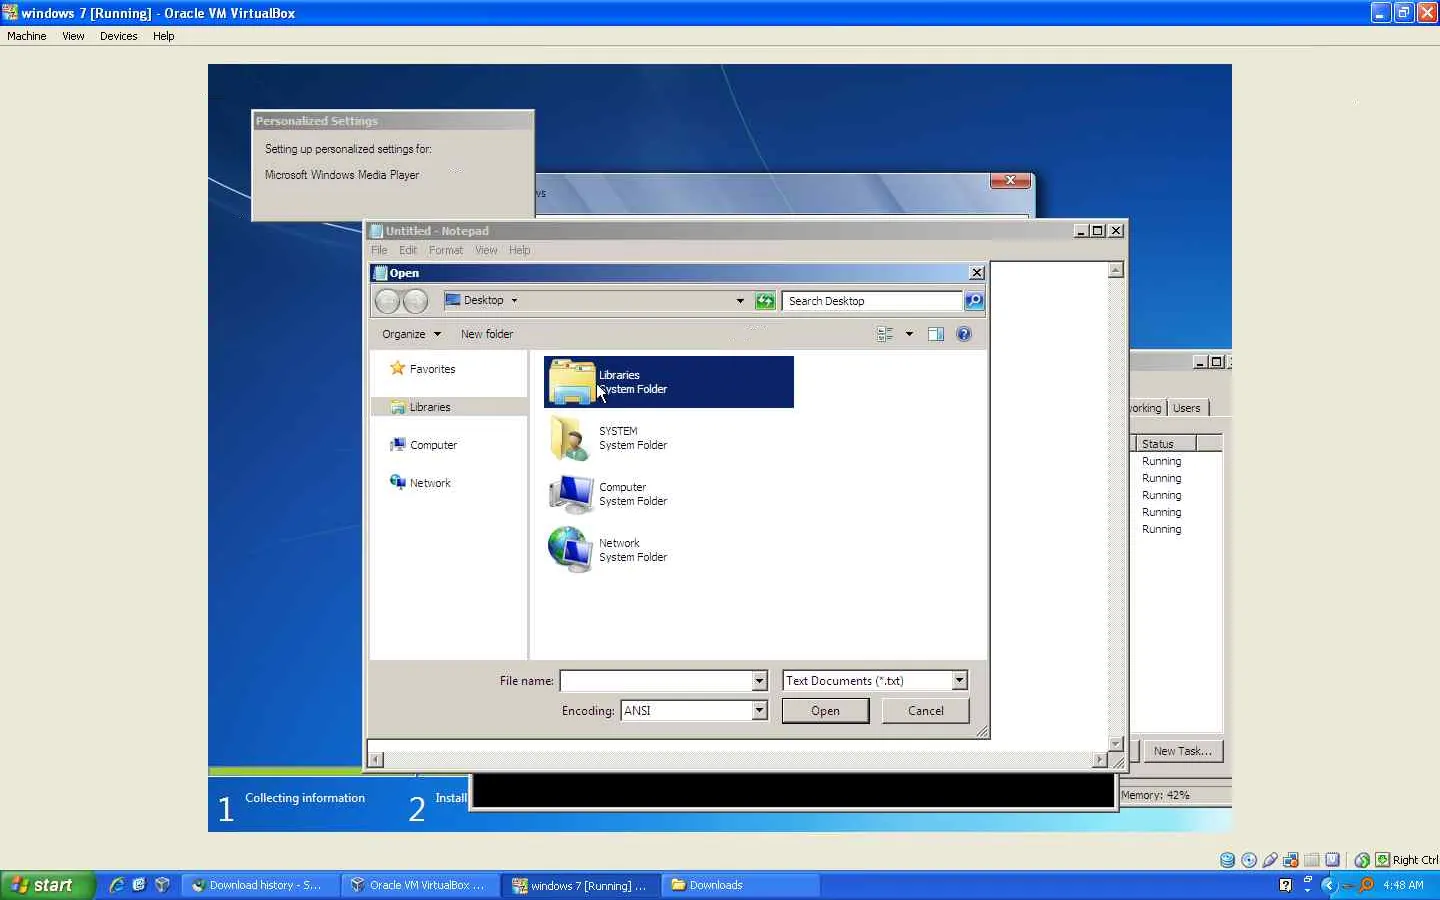Click the New folder button

[x=487, y=334]
